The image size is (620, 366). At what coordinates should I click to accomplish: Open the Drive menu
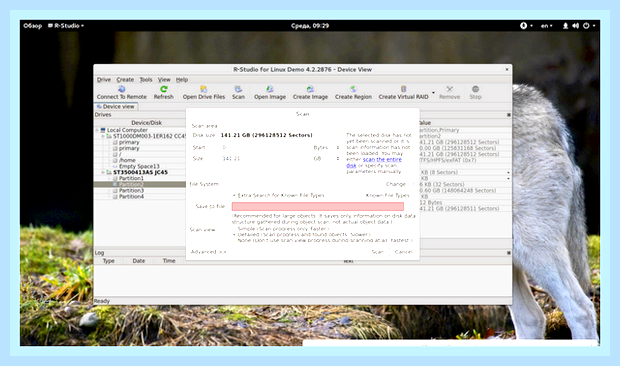coord(104,79)
